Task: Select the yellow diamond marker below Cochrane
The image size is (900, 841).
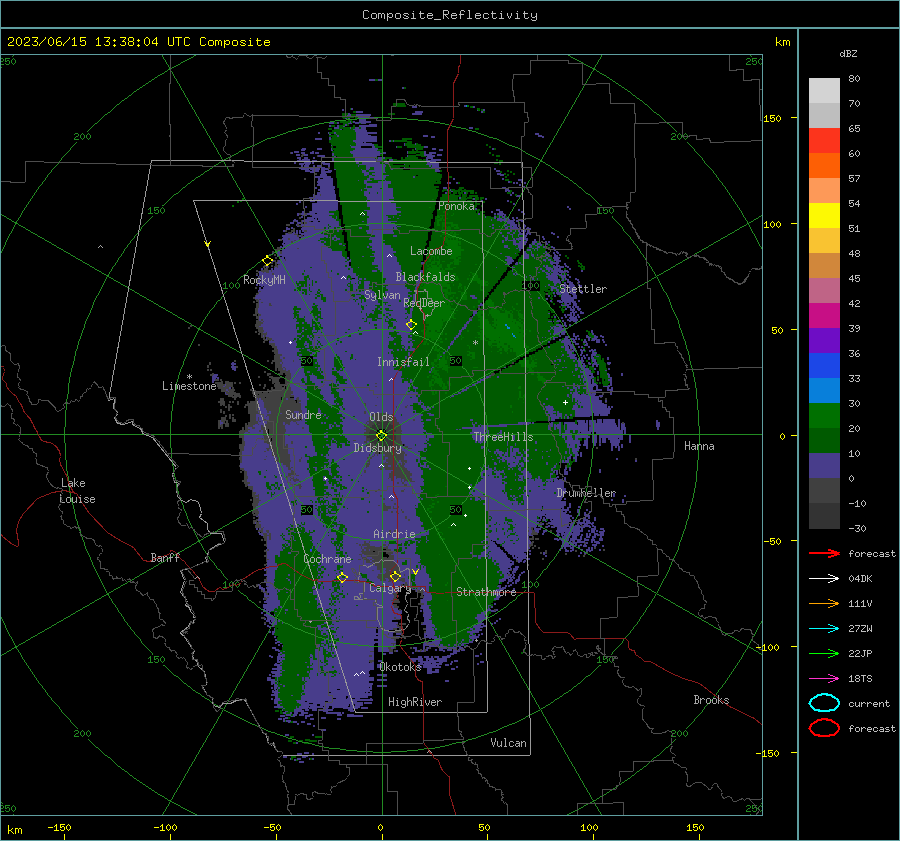Action: tap(342, 577)
